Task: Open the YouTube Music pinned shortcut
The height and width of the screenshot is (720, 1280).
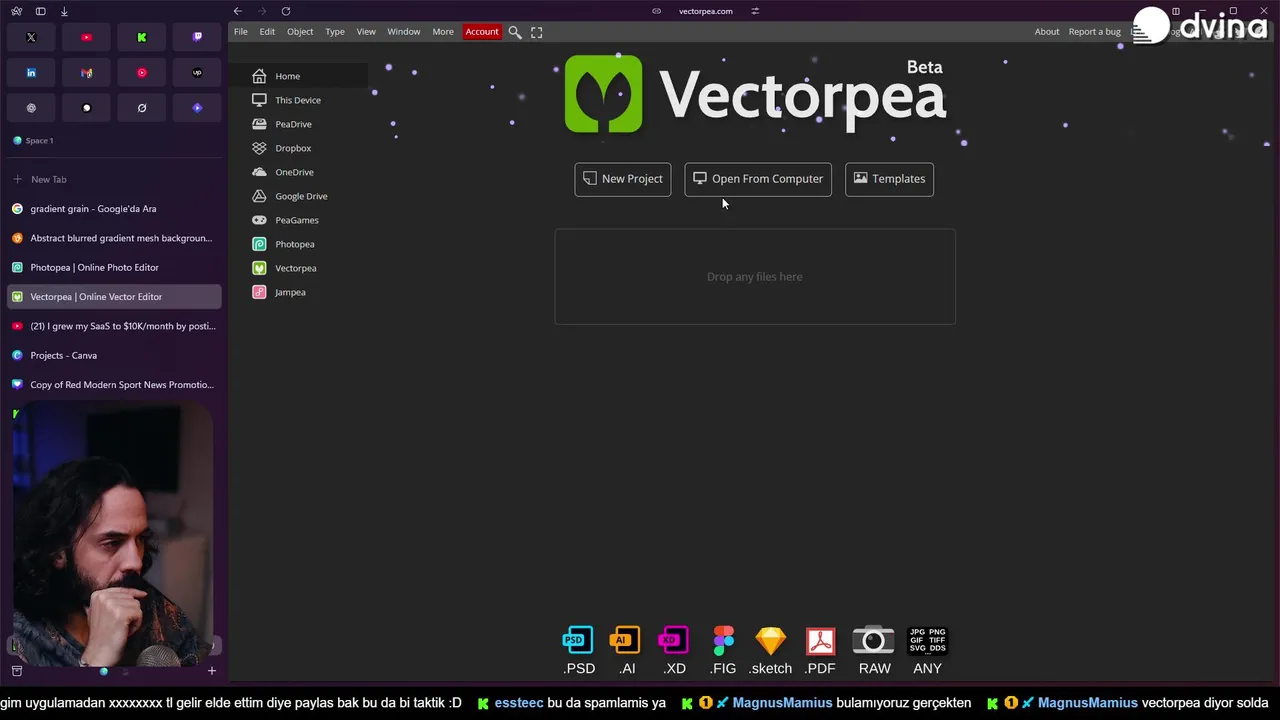Action: 142,73
